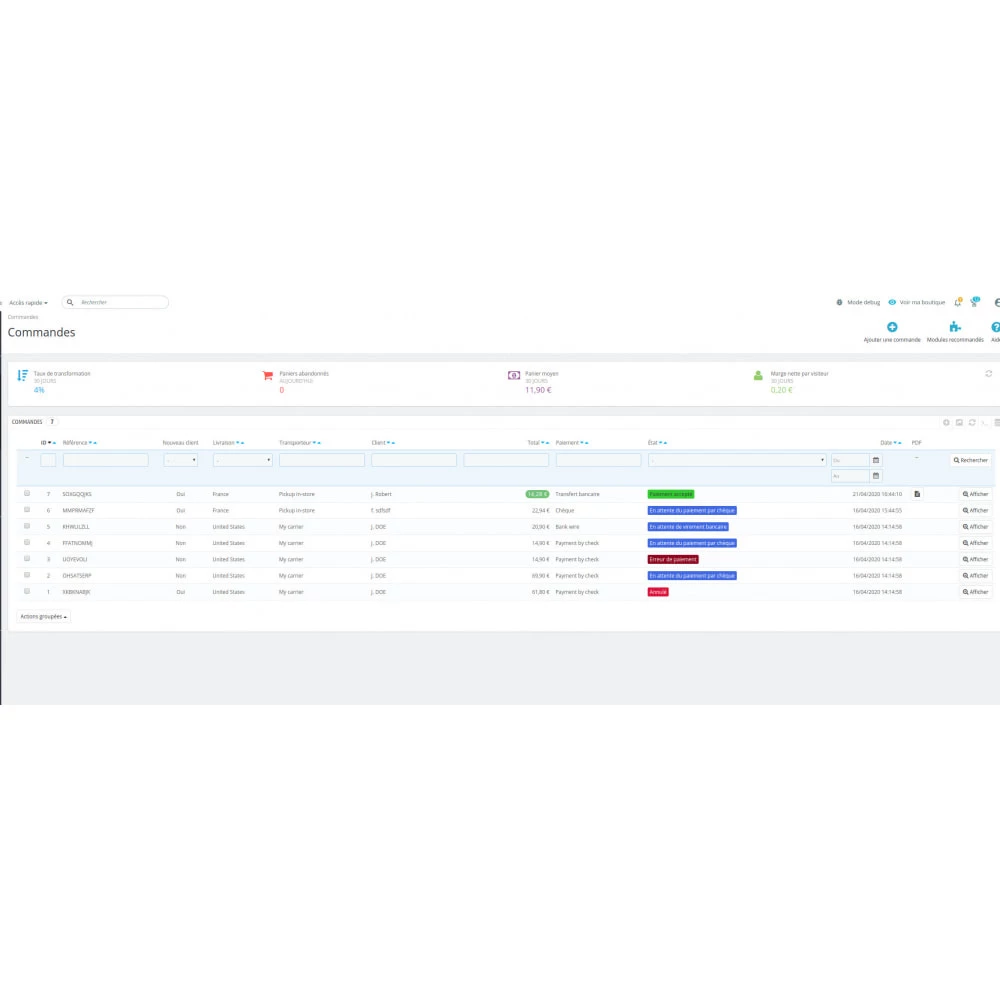
Task: Sort Date column ascending arrow
Action: click(900, 443)
